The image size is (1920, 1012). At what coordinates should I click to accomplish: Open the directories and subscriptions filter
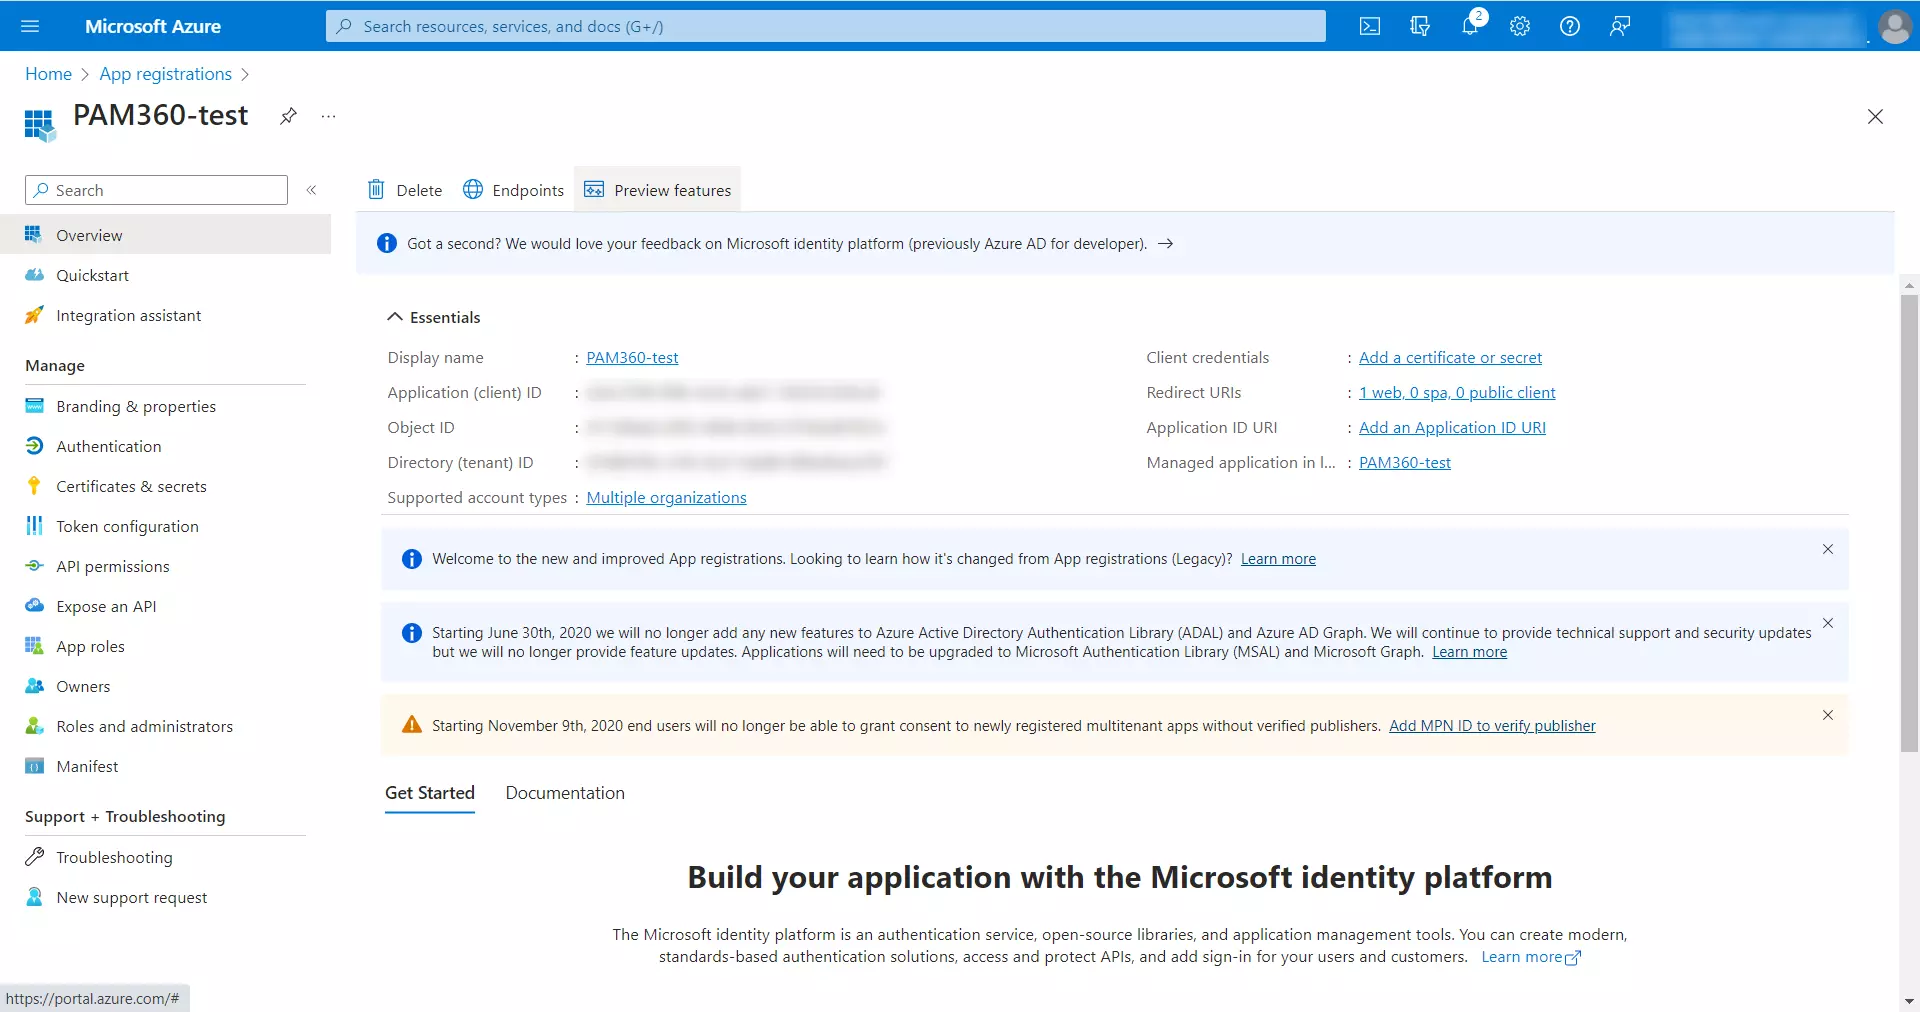(1420, 26)
